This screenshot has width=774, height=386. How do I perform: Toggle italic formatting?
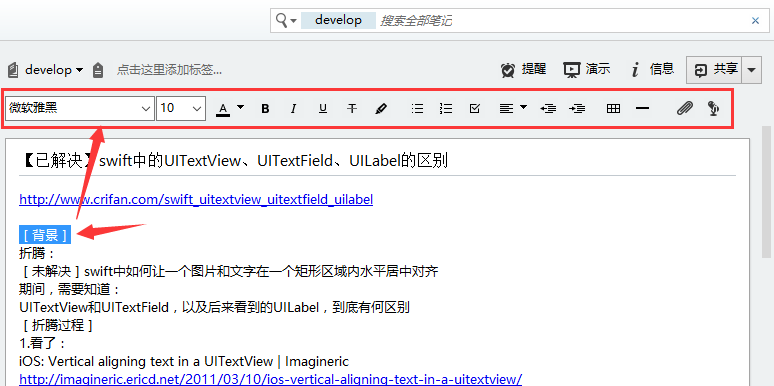(294, 109)
